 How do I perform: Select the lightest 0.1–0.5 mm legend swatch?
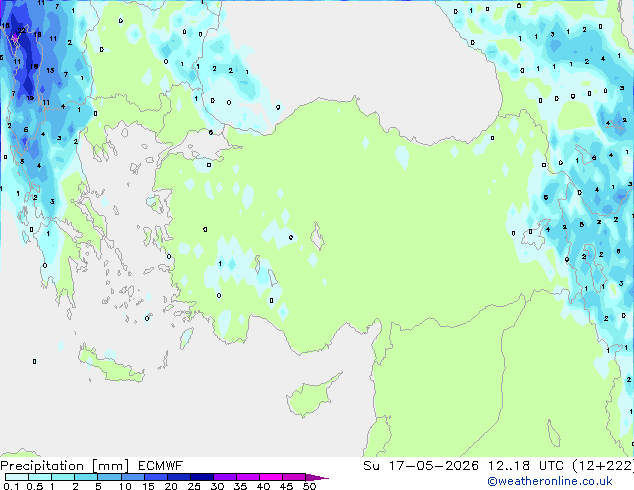[17, 477]
